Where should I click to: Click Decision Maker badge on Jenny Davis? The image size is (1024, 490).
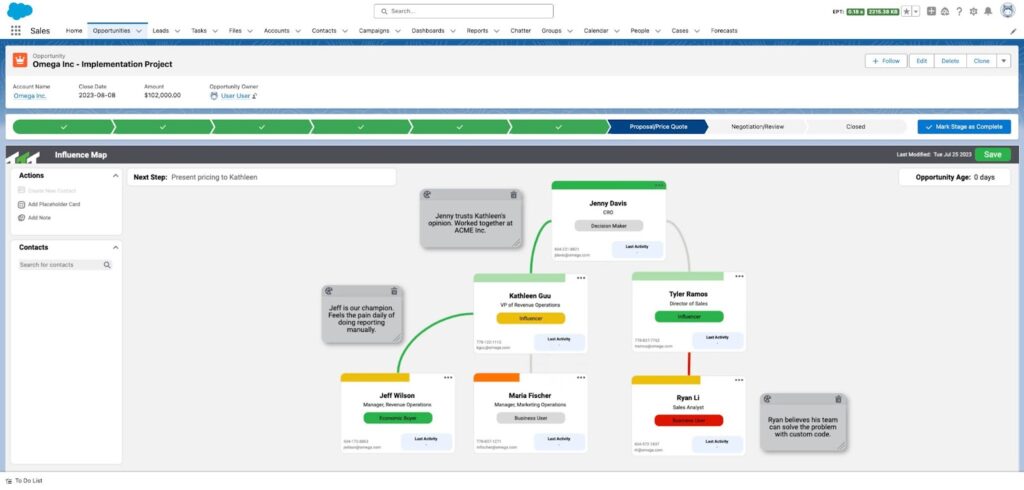pyautogui.click(x=609, y=225)
